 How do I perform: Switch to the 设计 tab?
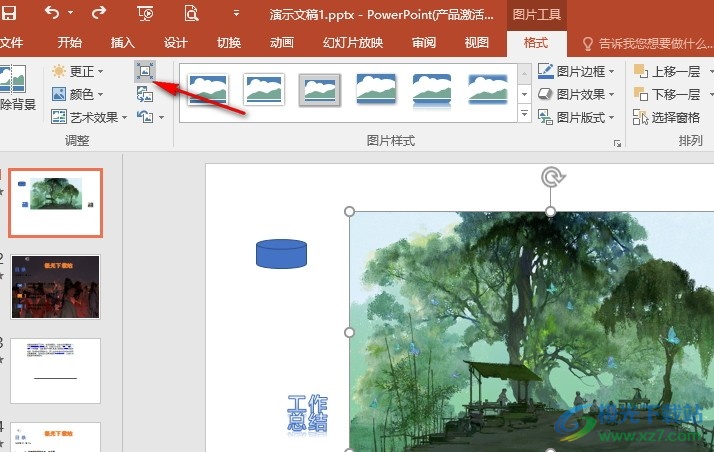[x=176, y=43]
